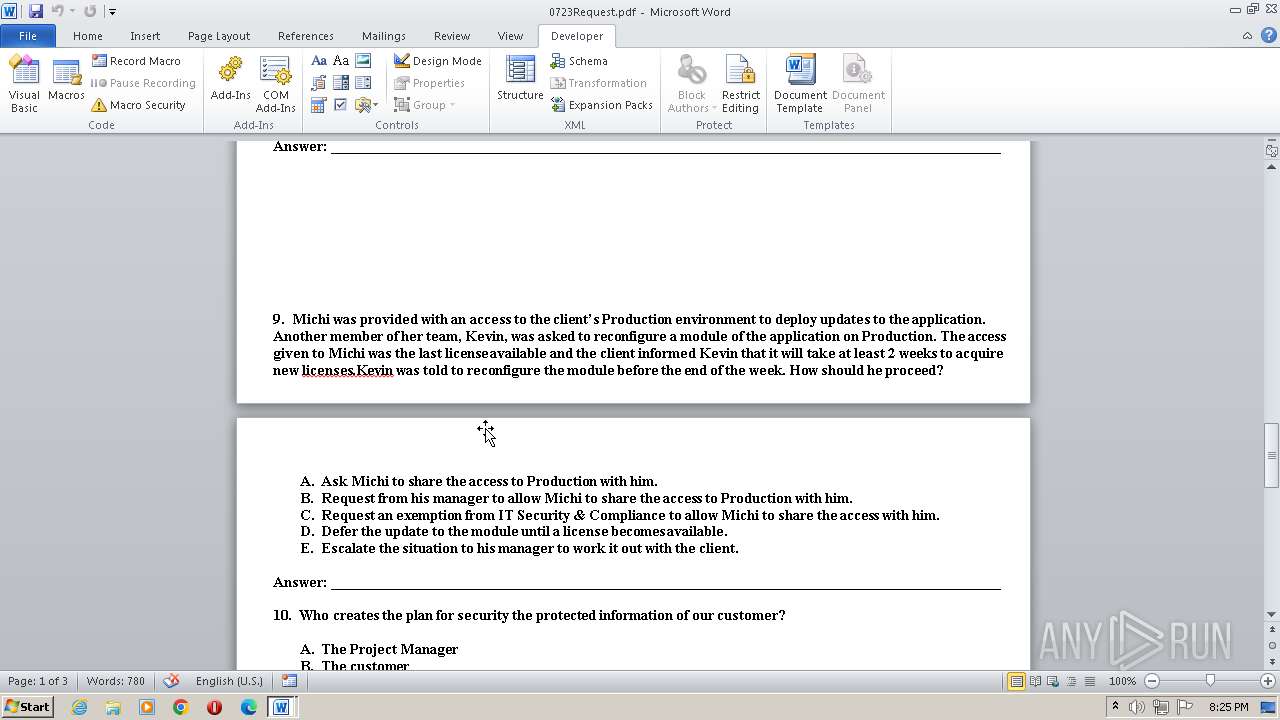Launch Google Chrome from taskbar
This screenshot has width=1280, height=720.
(180, 707)
